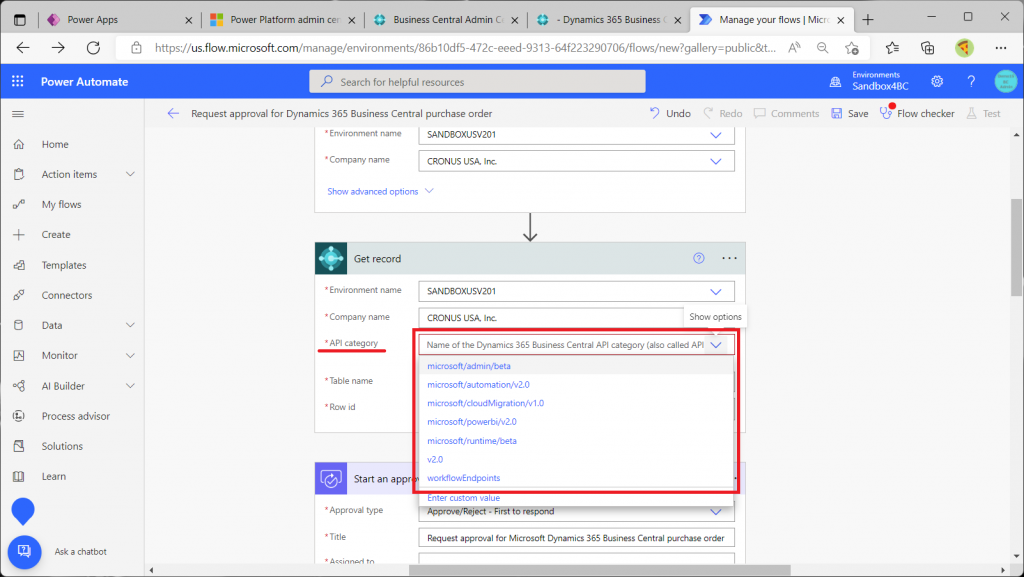Expand AI Builder section chevron
The height and width of the screenshot is (577, 1024).
point(130,386)
